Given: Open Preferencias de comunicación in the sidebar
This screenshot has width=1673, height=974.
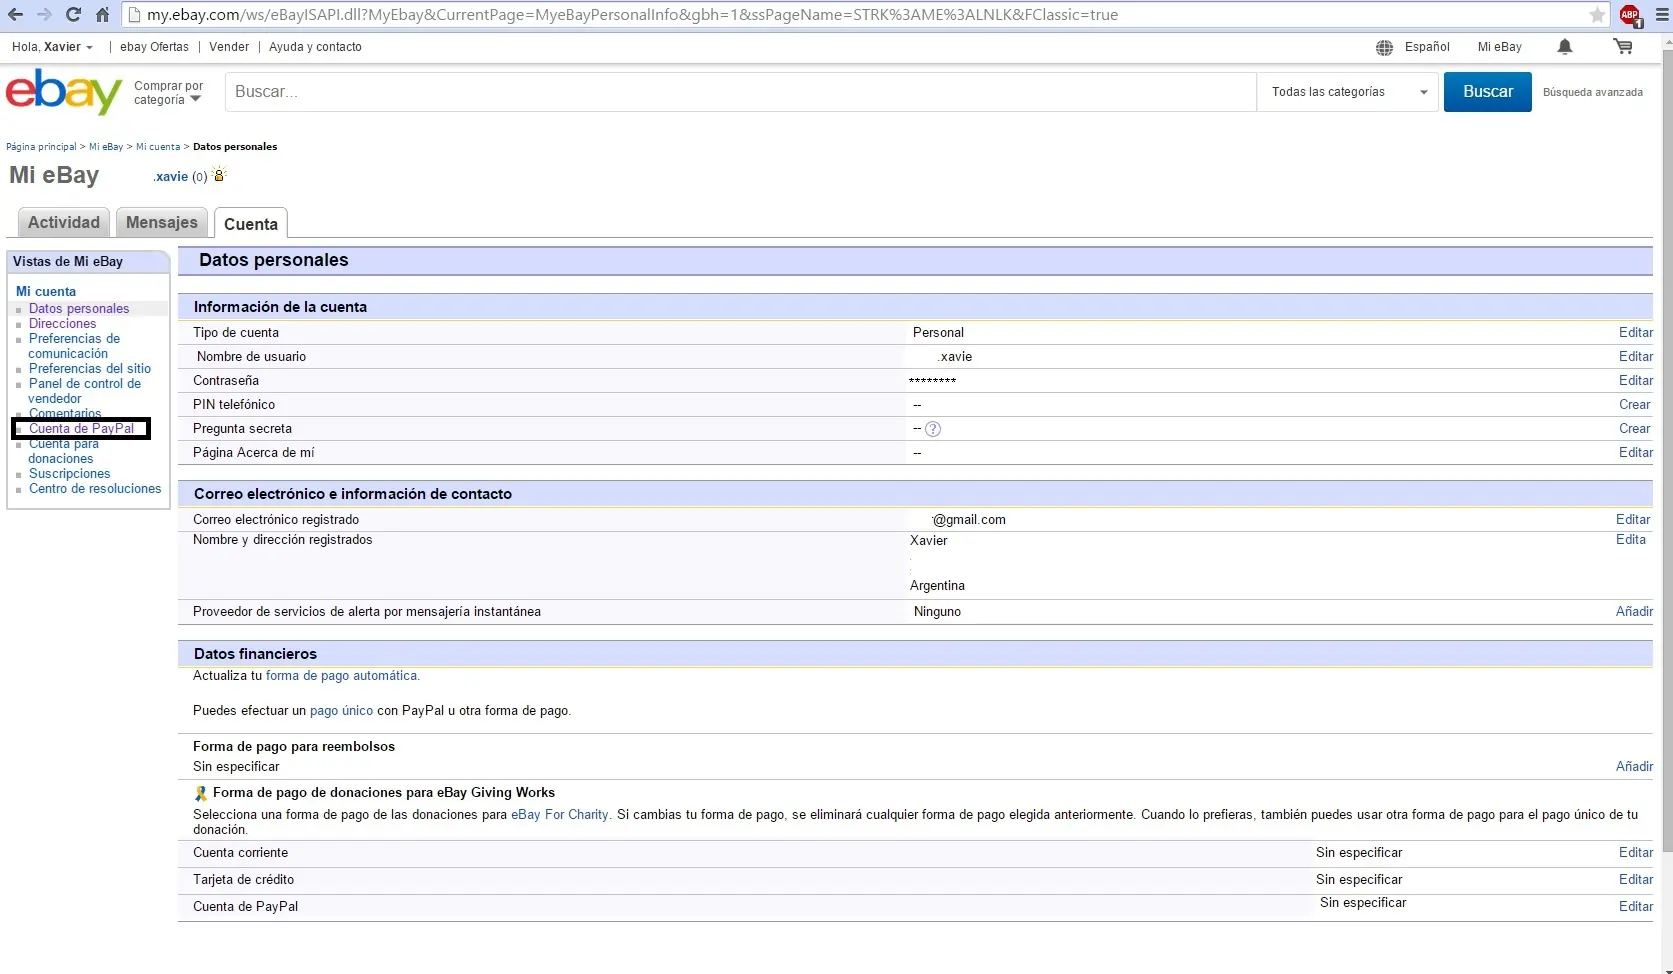Looking at the screenshot, I should pyautogui.click(x=74, y=346).
